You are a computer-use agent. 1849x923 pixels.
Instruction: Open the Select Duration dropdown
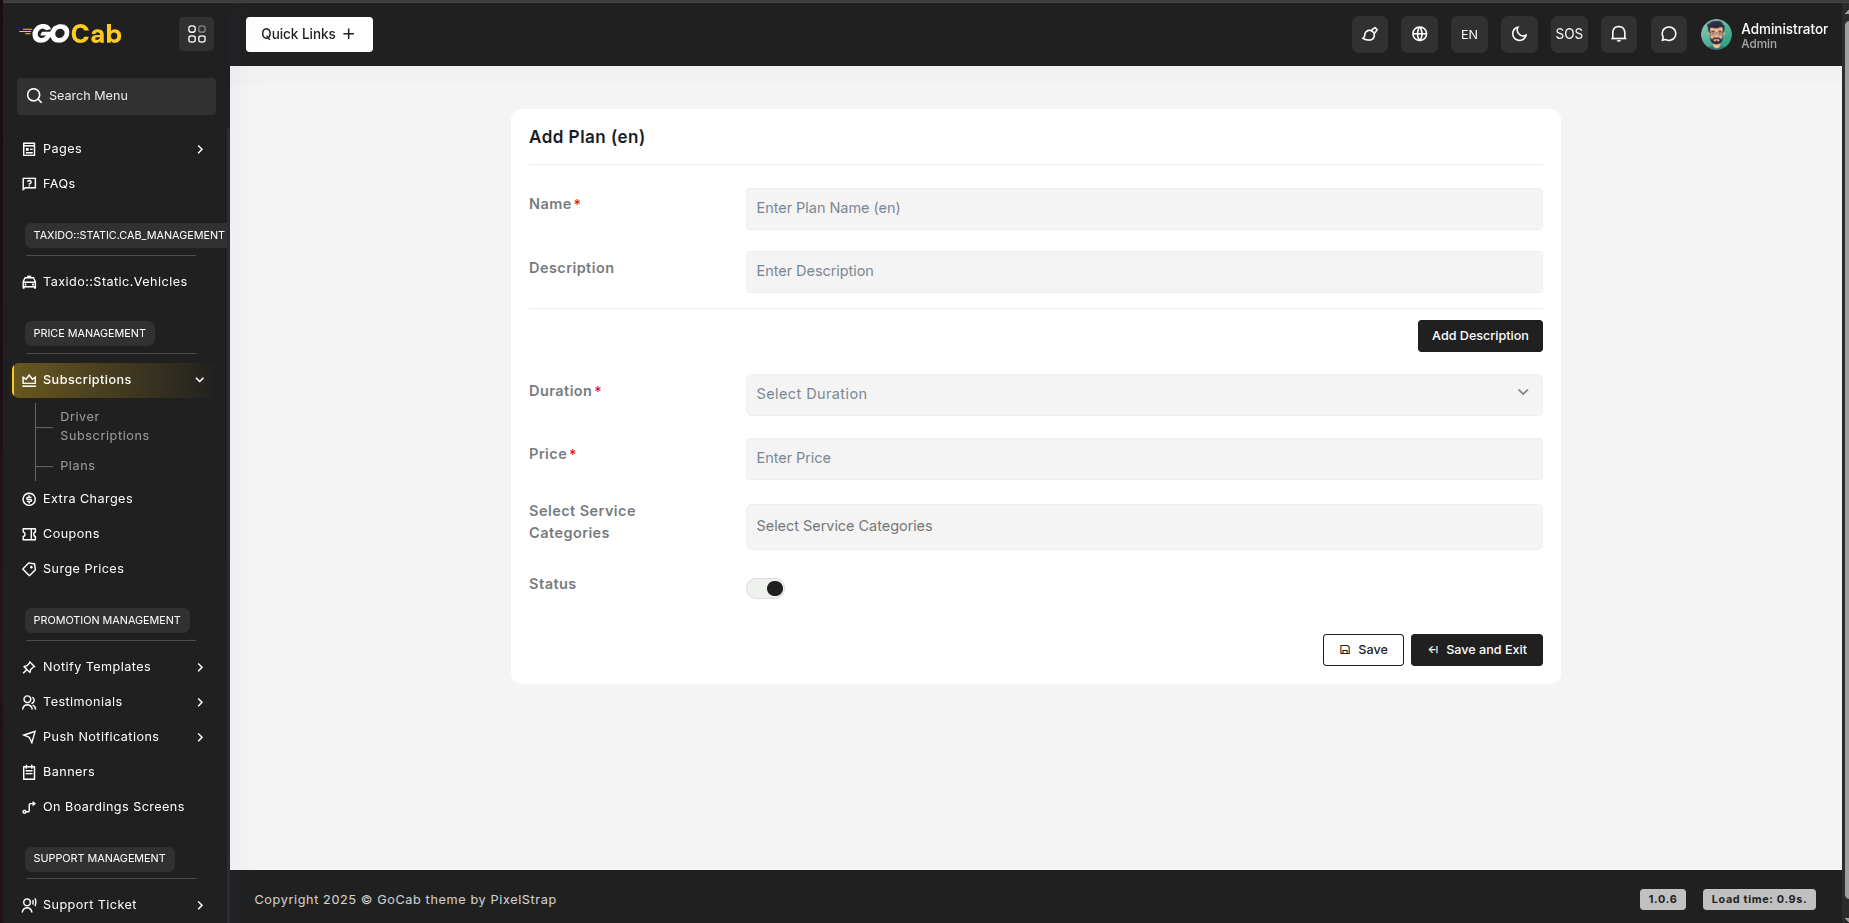[1143, 394]
